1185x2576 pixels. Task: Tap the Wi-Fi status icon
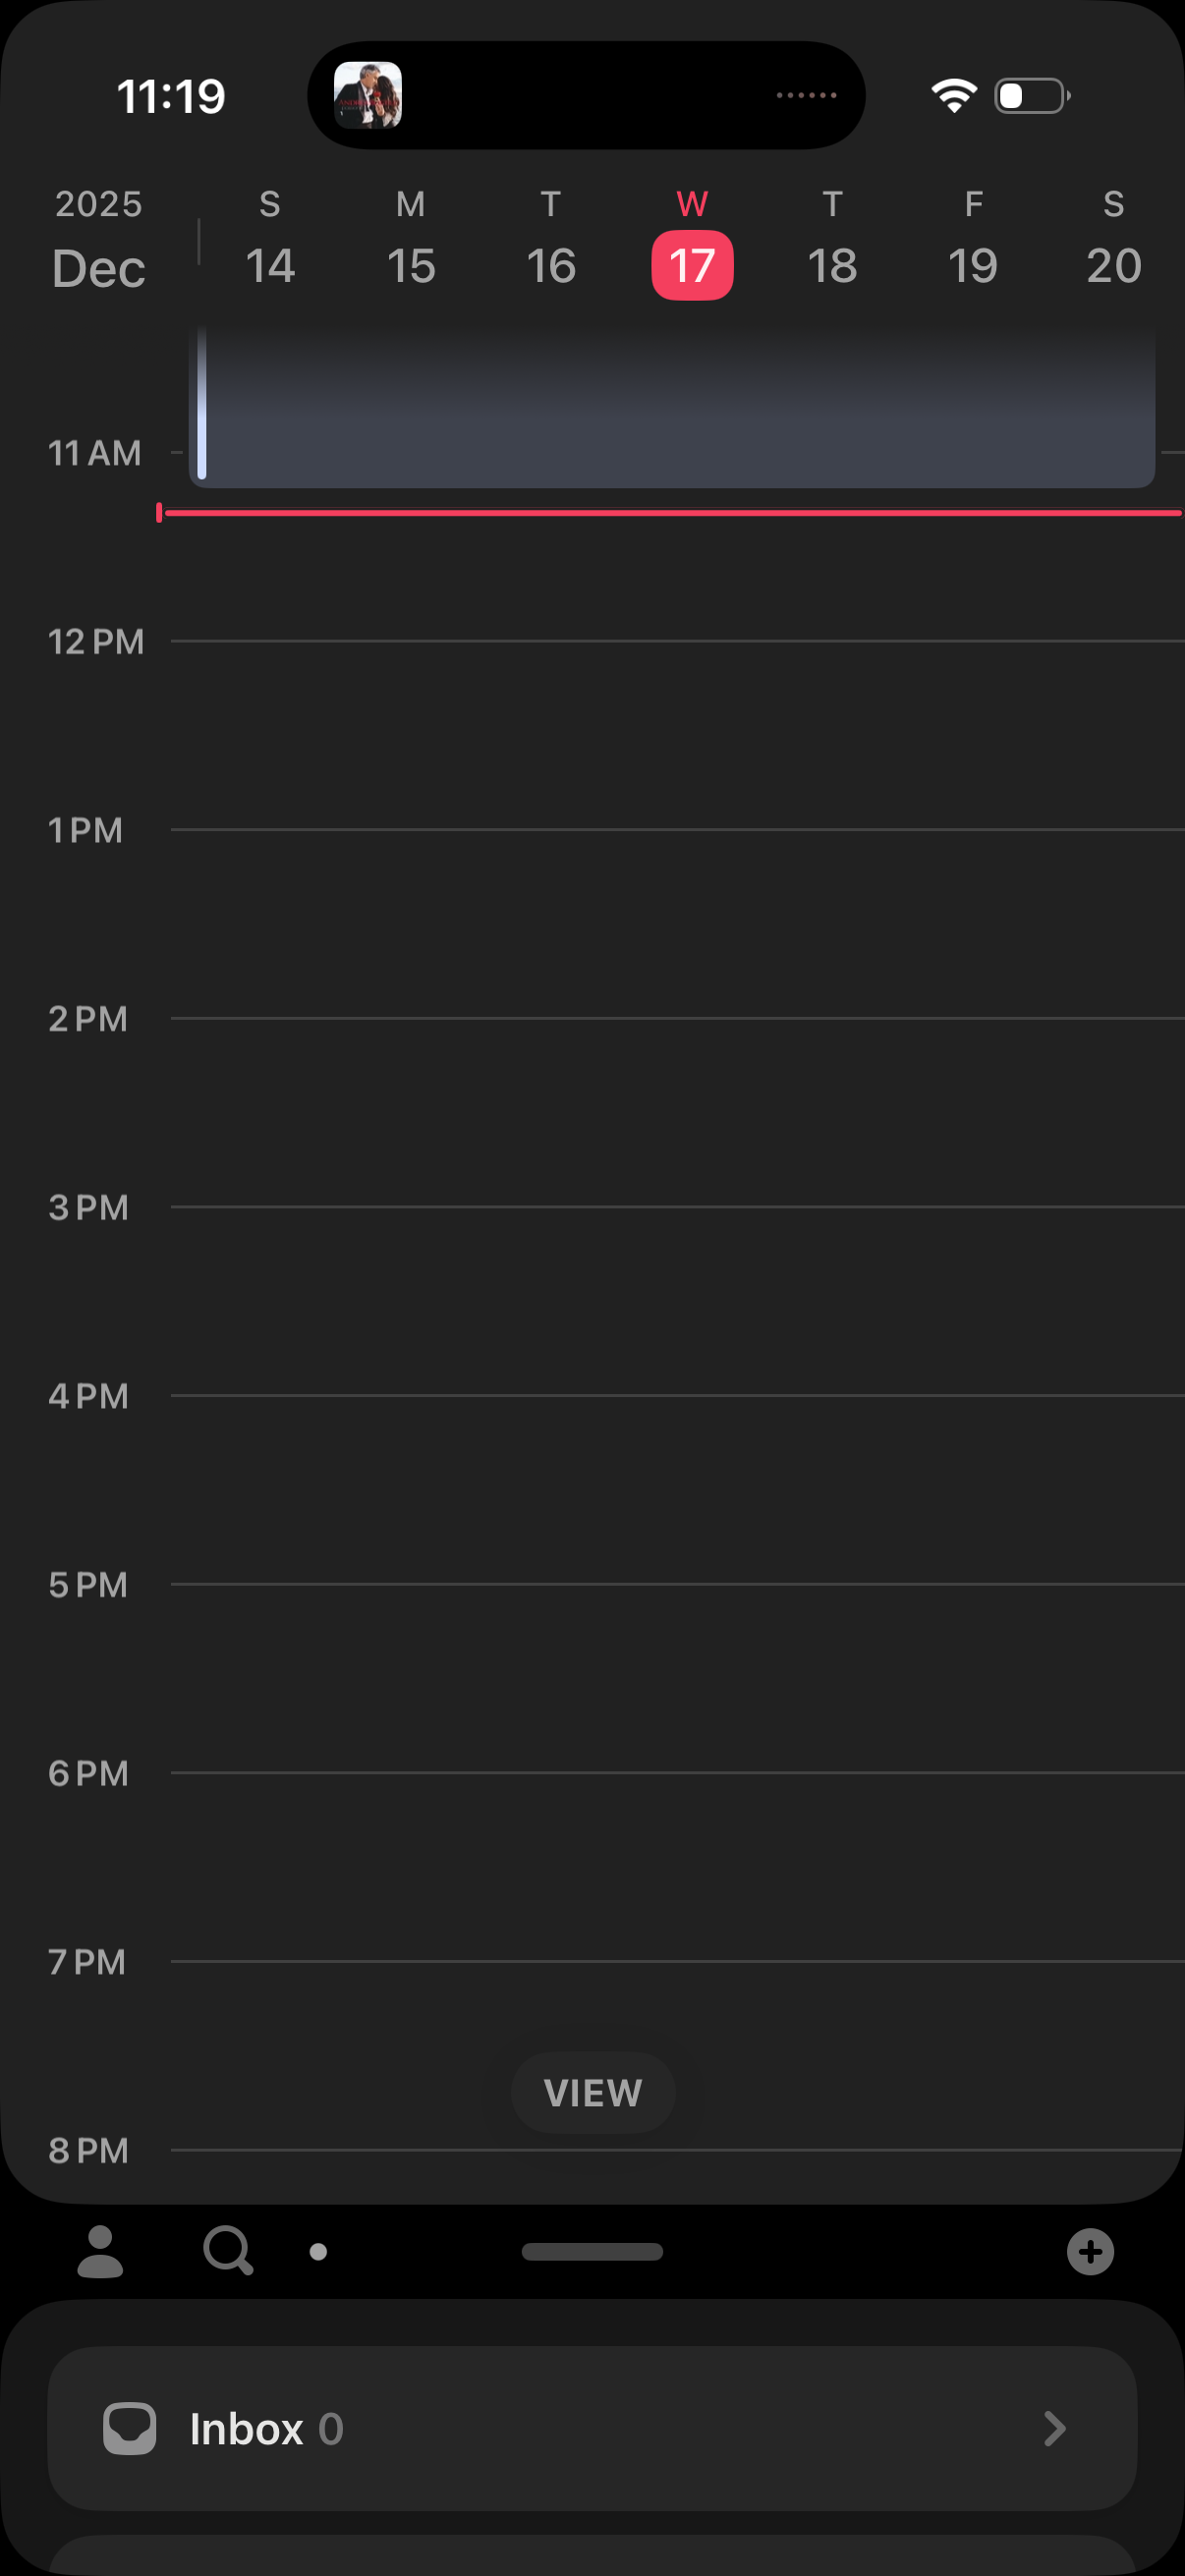tap(953, 96)
